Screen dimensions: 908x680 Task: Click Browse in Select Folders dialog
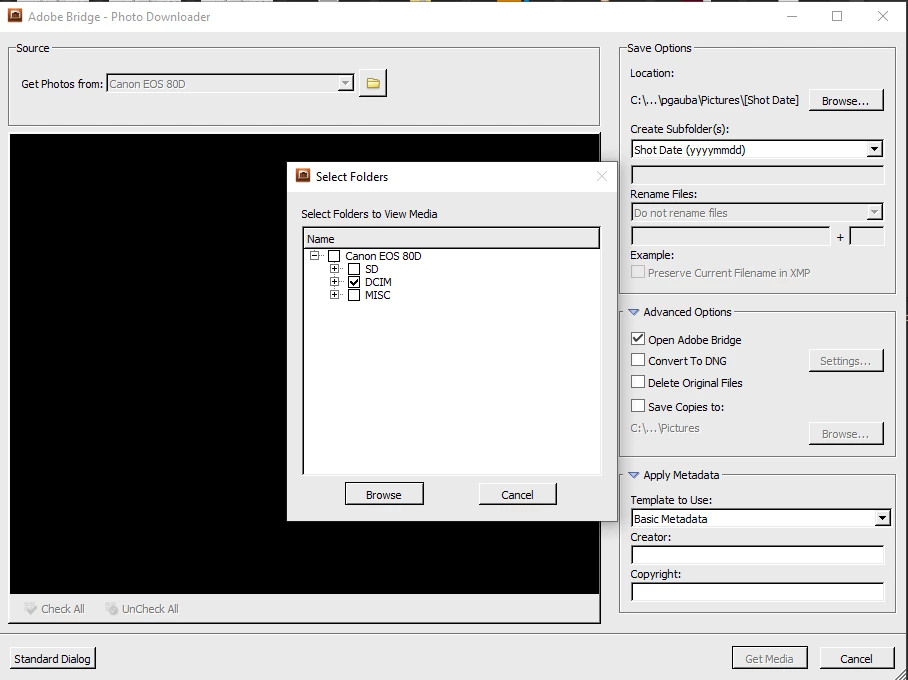tap(384, 494)
